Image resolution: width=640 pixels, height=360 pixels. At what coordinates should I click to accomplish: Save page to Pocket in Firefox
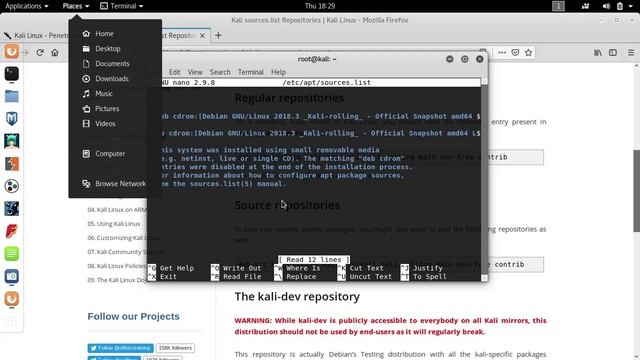515,53
